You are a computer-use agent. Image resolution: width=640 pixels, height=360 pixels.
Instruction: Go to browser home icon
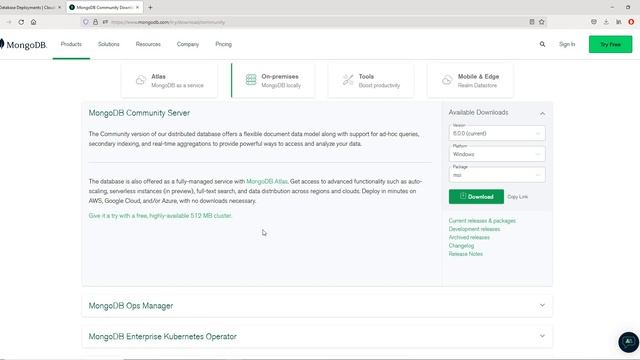point(33,22)
